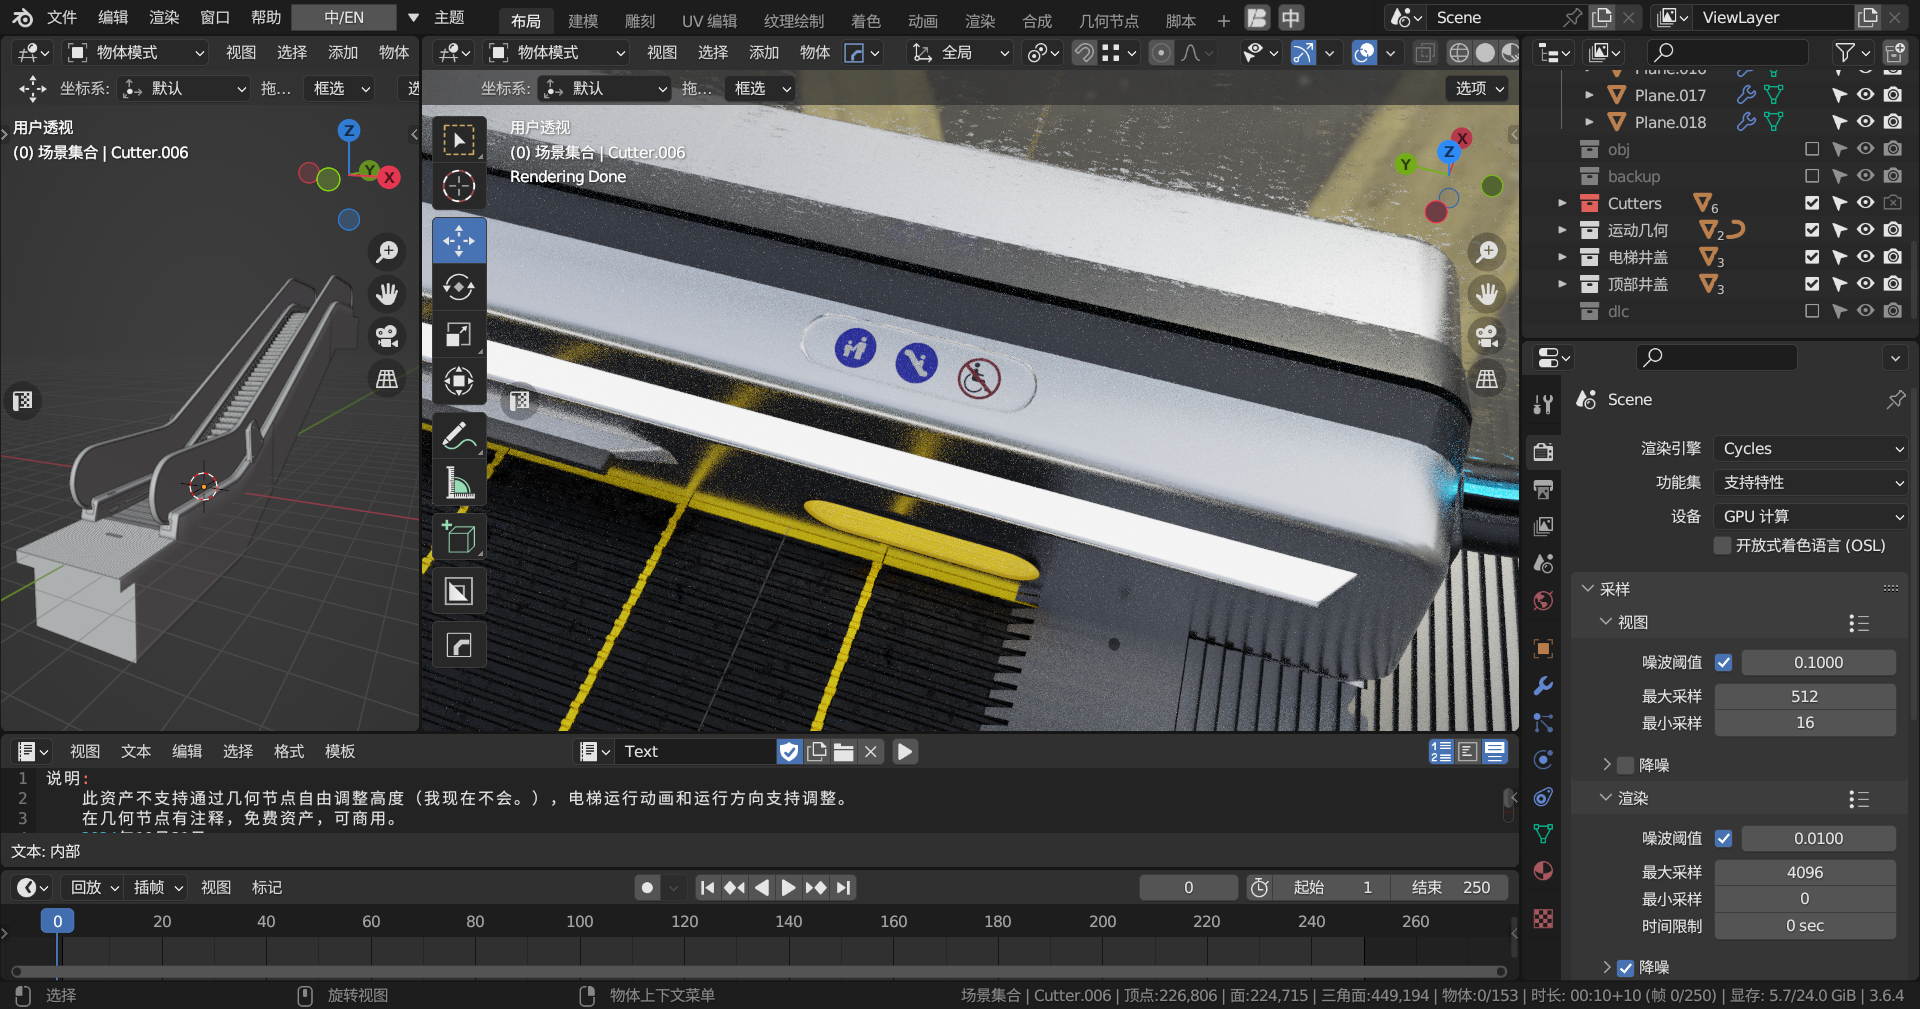Click the current frame field 0
The image size is (1920, 1009).
point(1188,887)
